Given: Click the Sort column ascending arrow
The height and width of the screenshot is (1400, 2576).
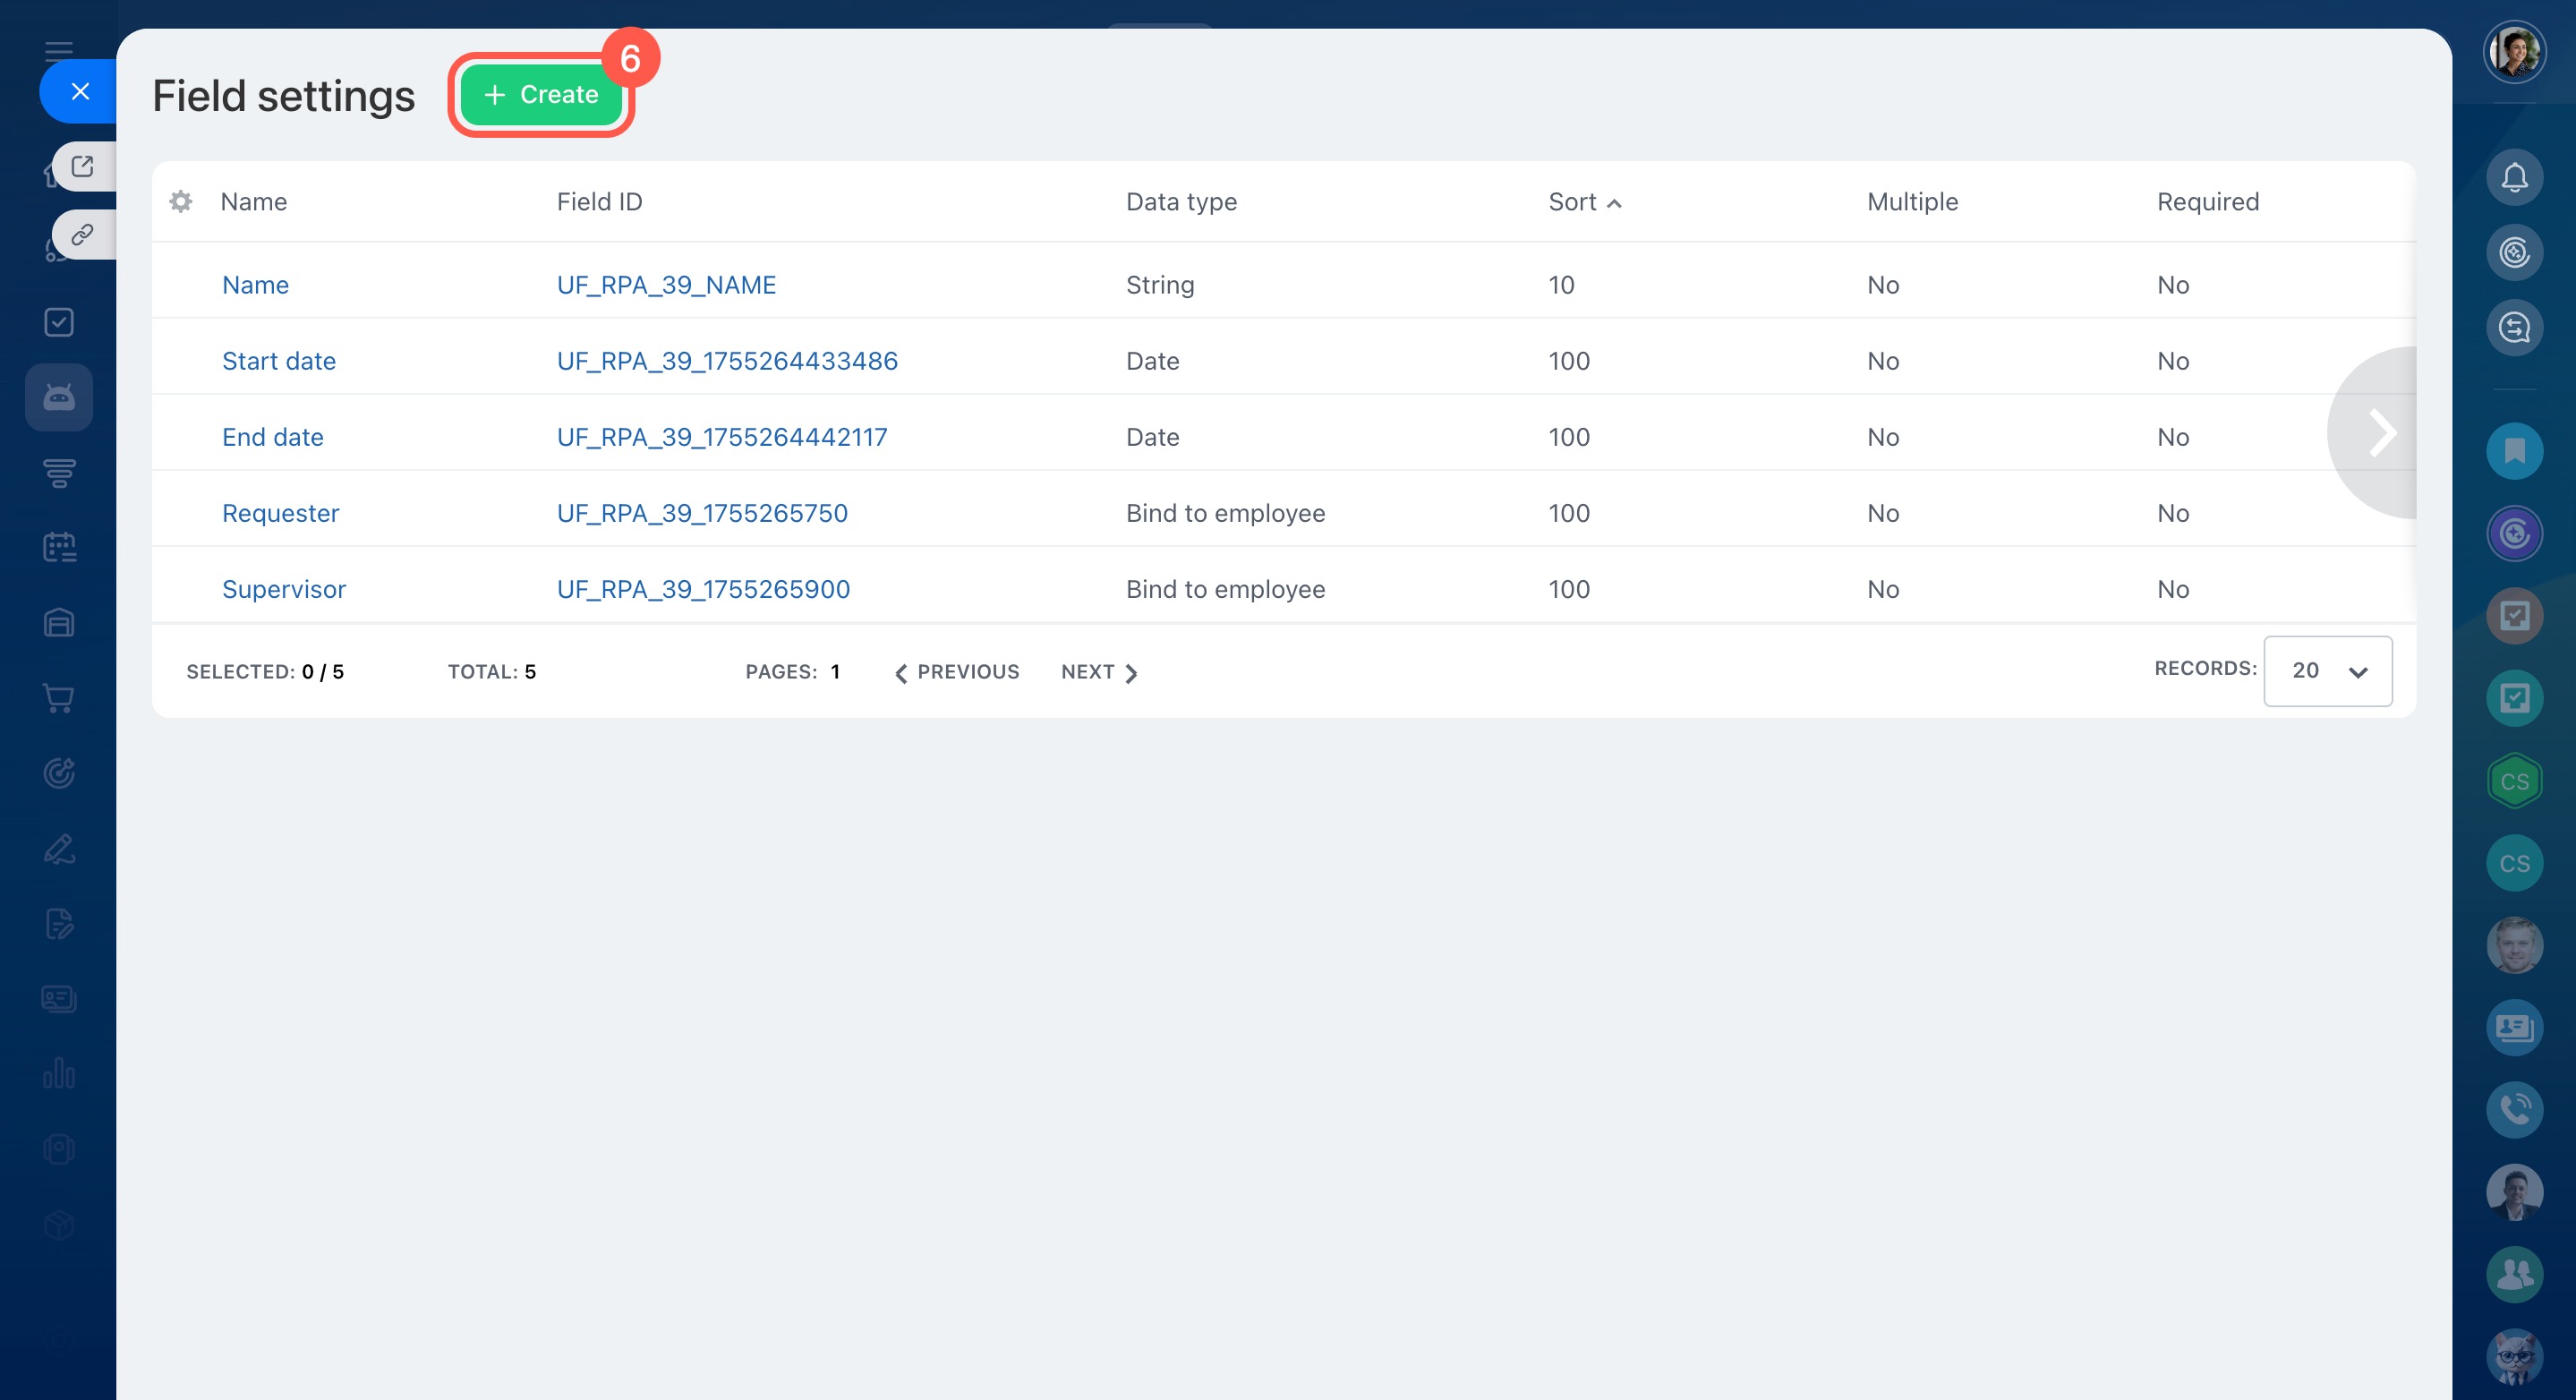Looking at the screenshot, I should click(x=1613, y=203).
